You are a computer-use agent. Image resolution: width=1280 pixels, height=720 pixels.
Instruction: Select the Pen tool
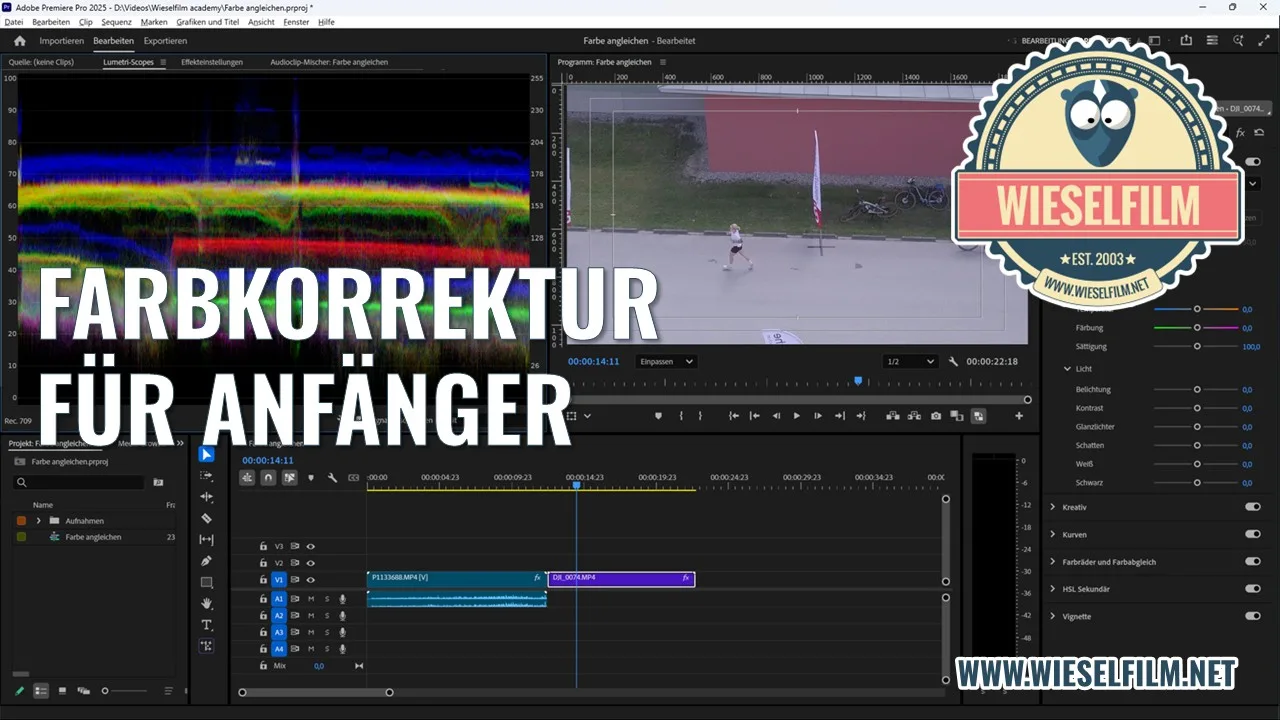[x=206, y=561]
